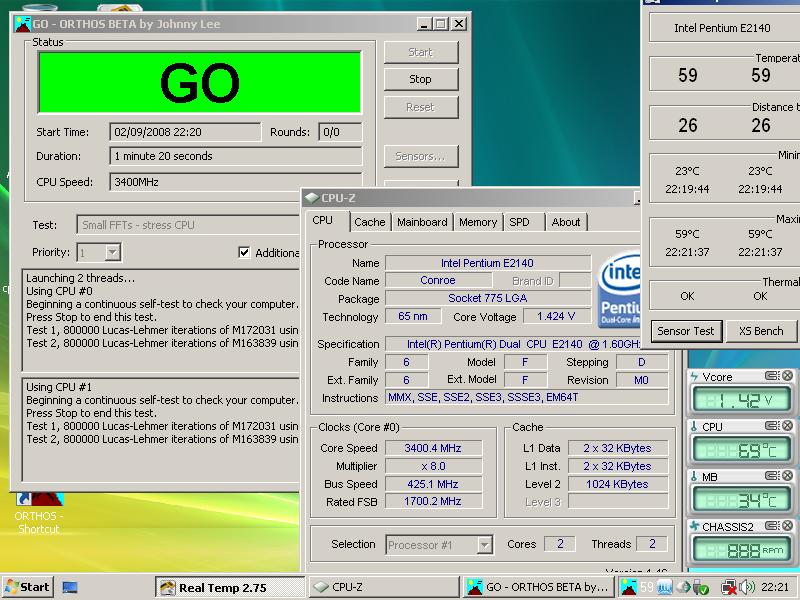Open the Windows Start menu

click(x=27, y=587)
